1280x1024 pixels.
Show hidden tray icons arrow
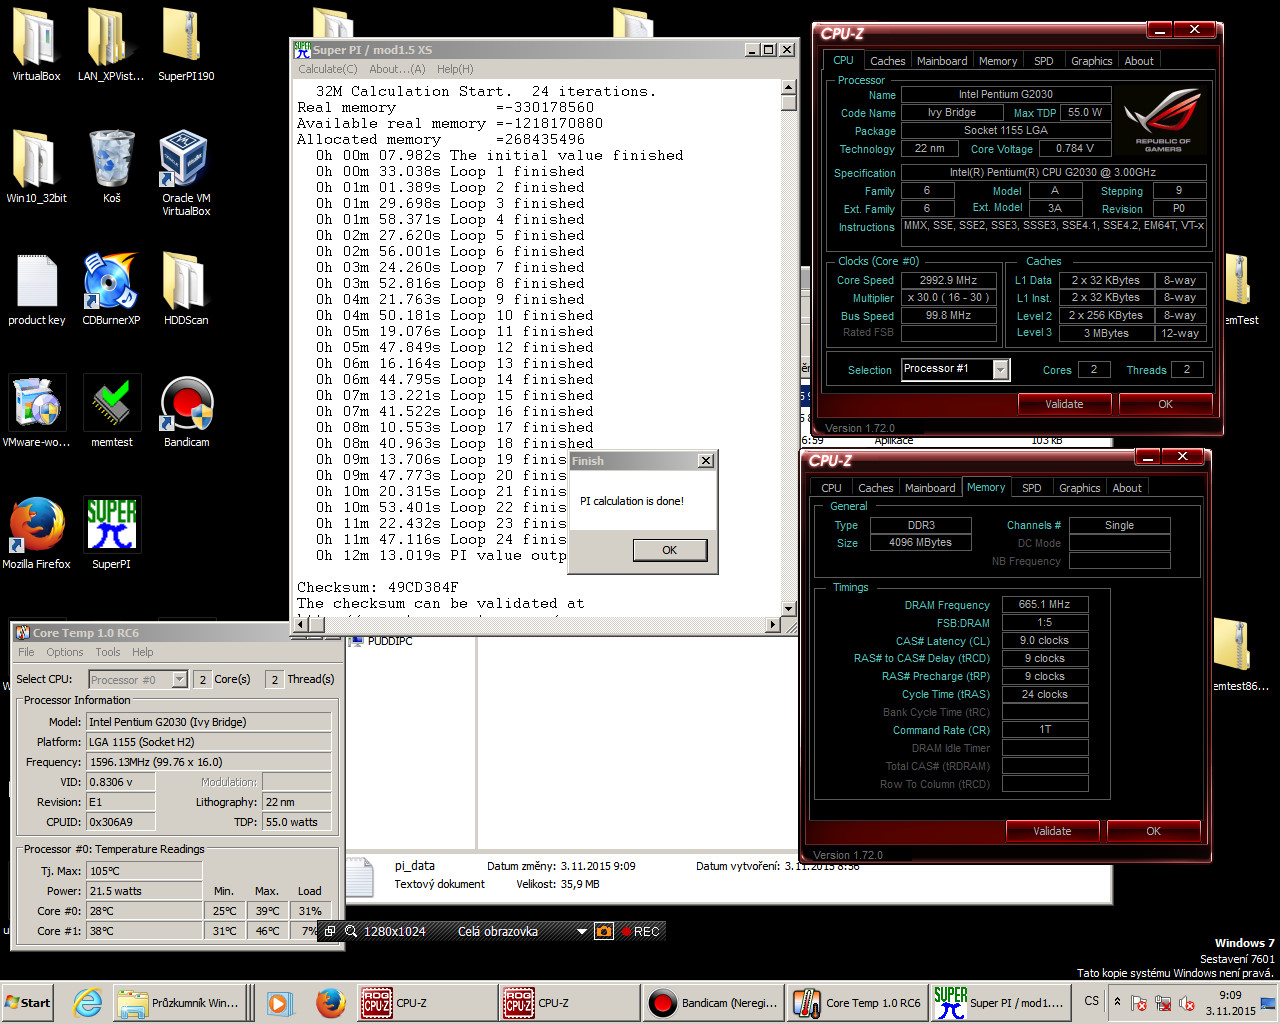(x=1117, y=1002)
